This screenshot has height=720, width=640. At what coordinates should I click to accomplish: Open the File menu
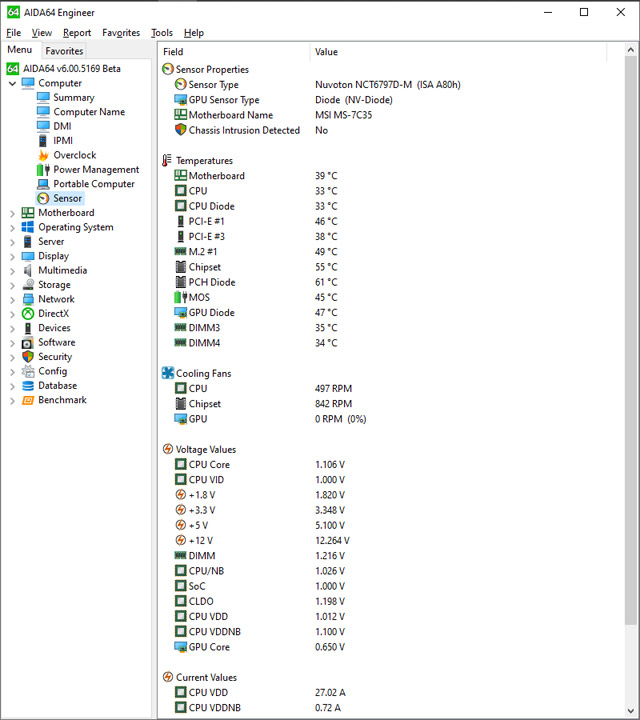coord(14,33)
